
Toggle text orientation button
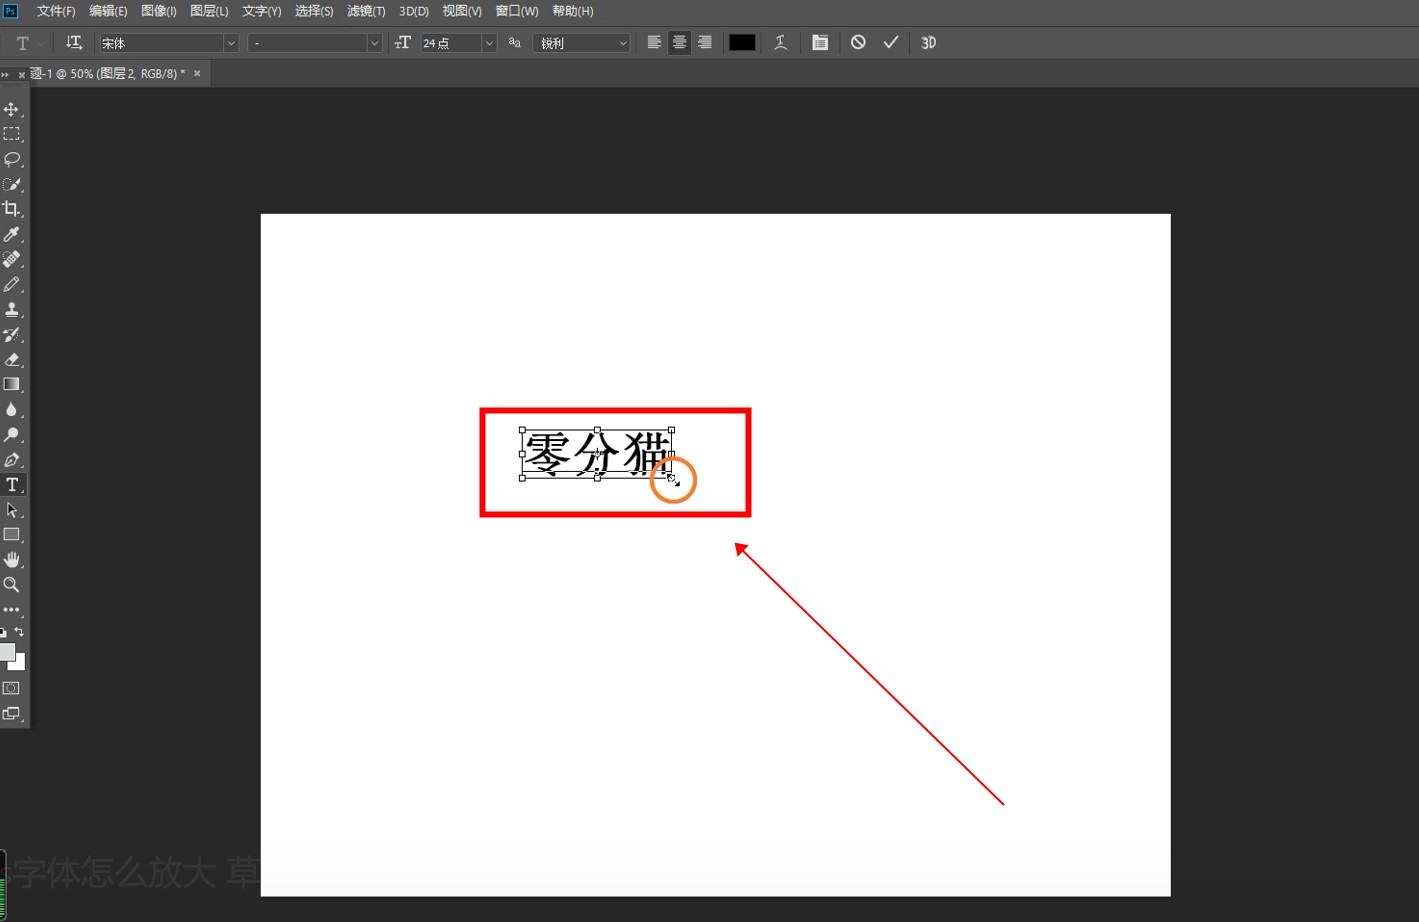pos(74,43)
